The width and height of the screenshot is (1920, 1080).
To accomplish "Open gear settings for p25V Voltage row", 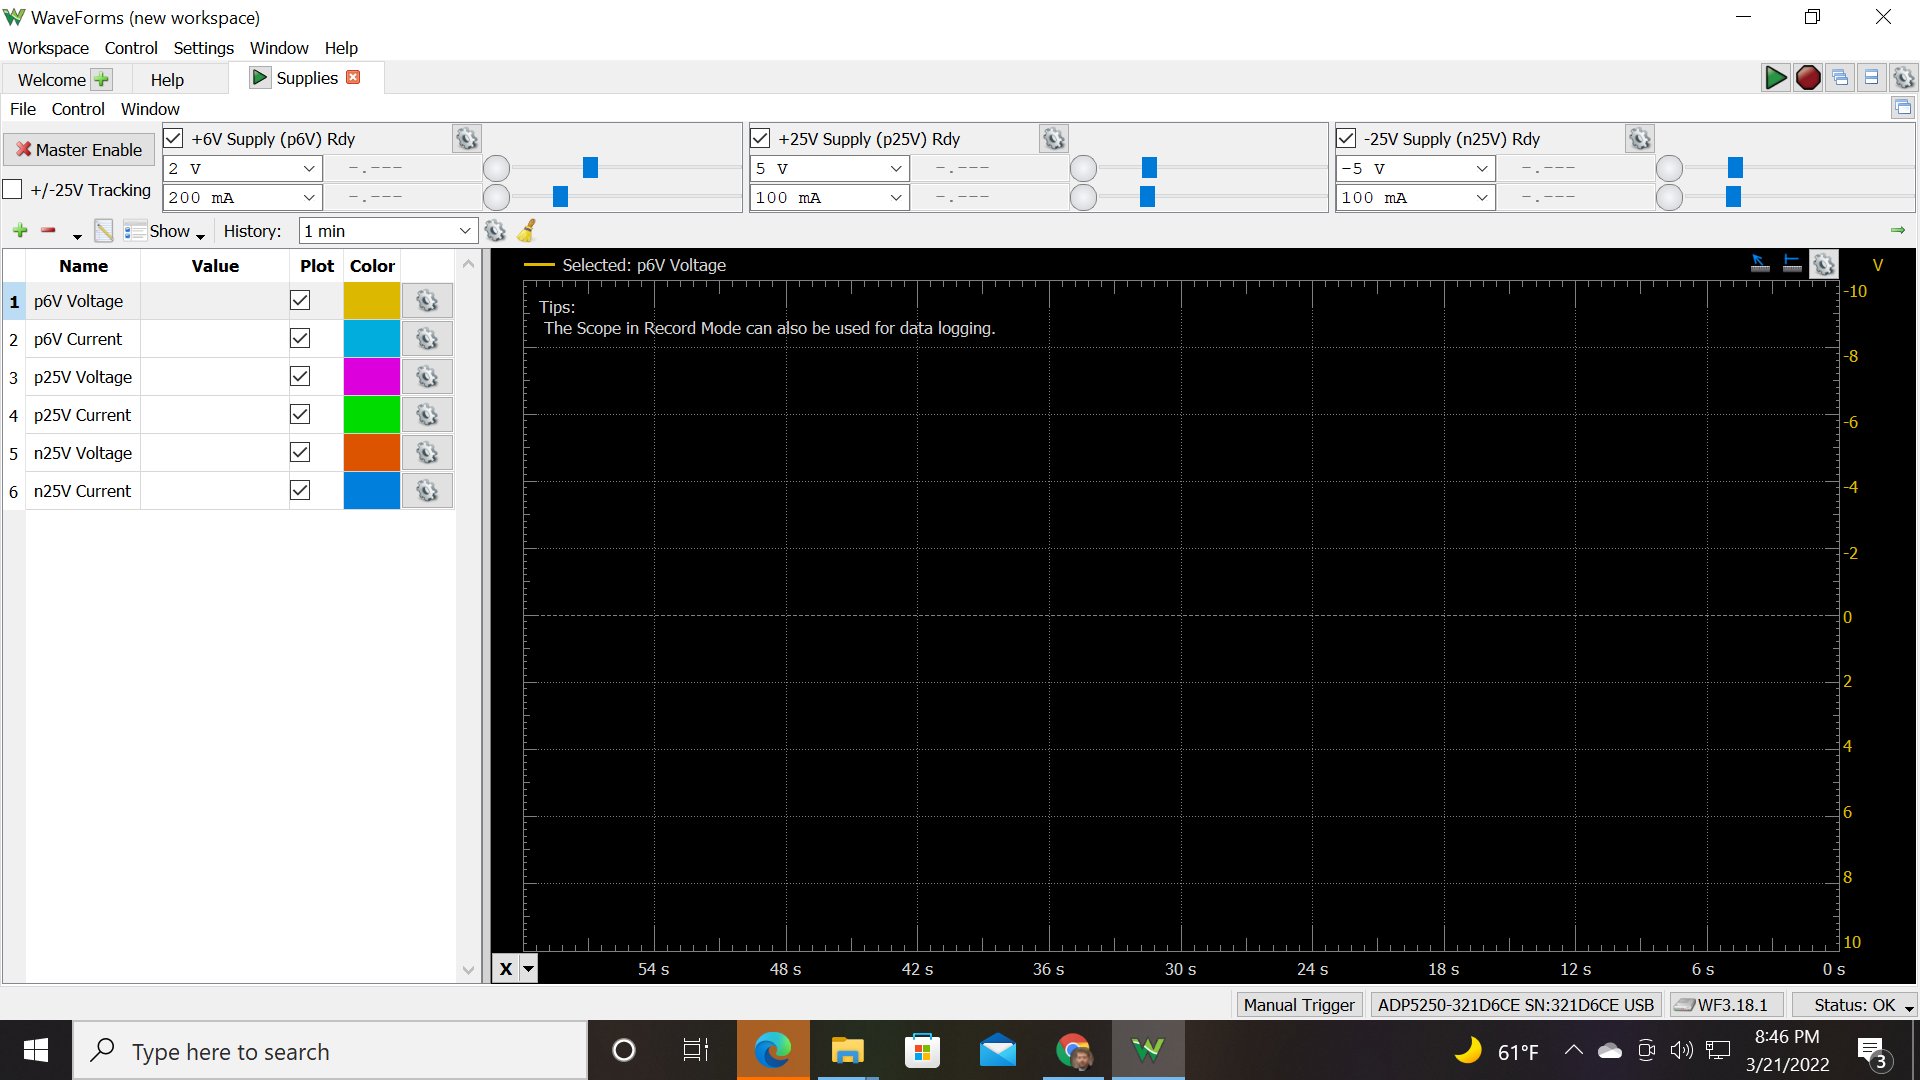I will click(x=427, y=377).
